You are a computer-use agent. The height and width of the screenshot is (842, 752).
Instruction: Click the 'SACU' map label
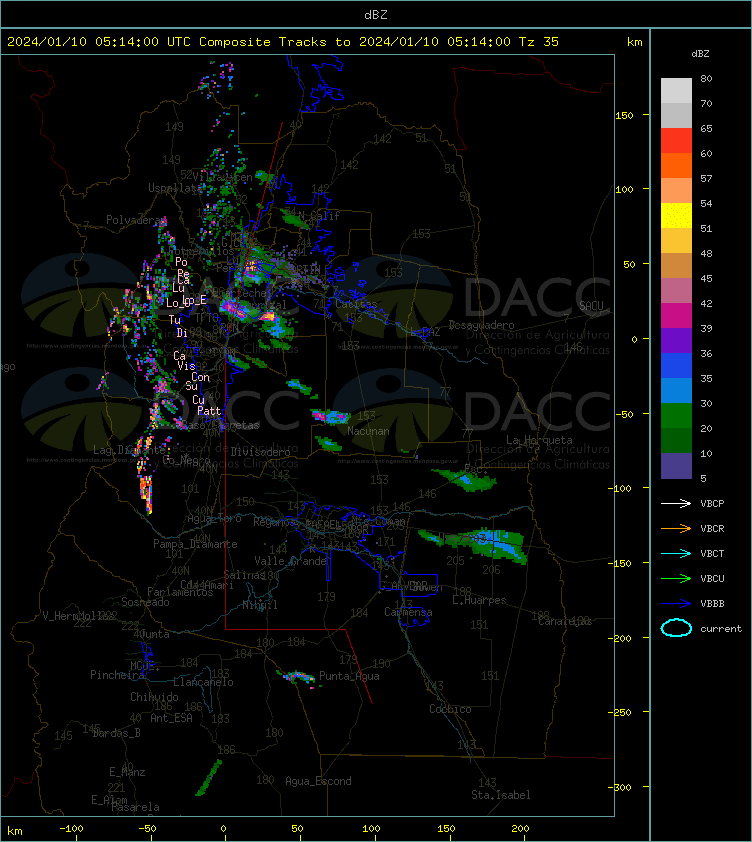click(591, 306)
